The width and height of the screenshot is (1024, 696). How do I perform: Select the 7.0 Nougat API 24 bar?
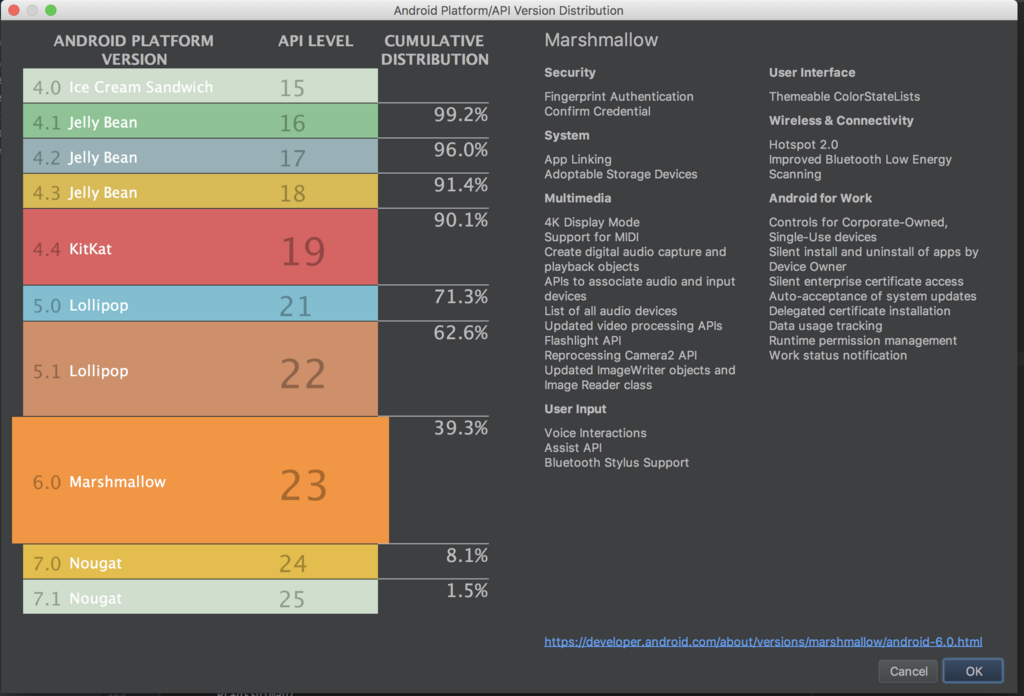coord(200,562)
